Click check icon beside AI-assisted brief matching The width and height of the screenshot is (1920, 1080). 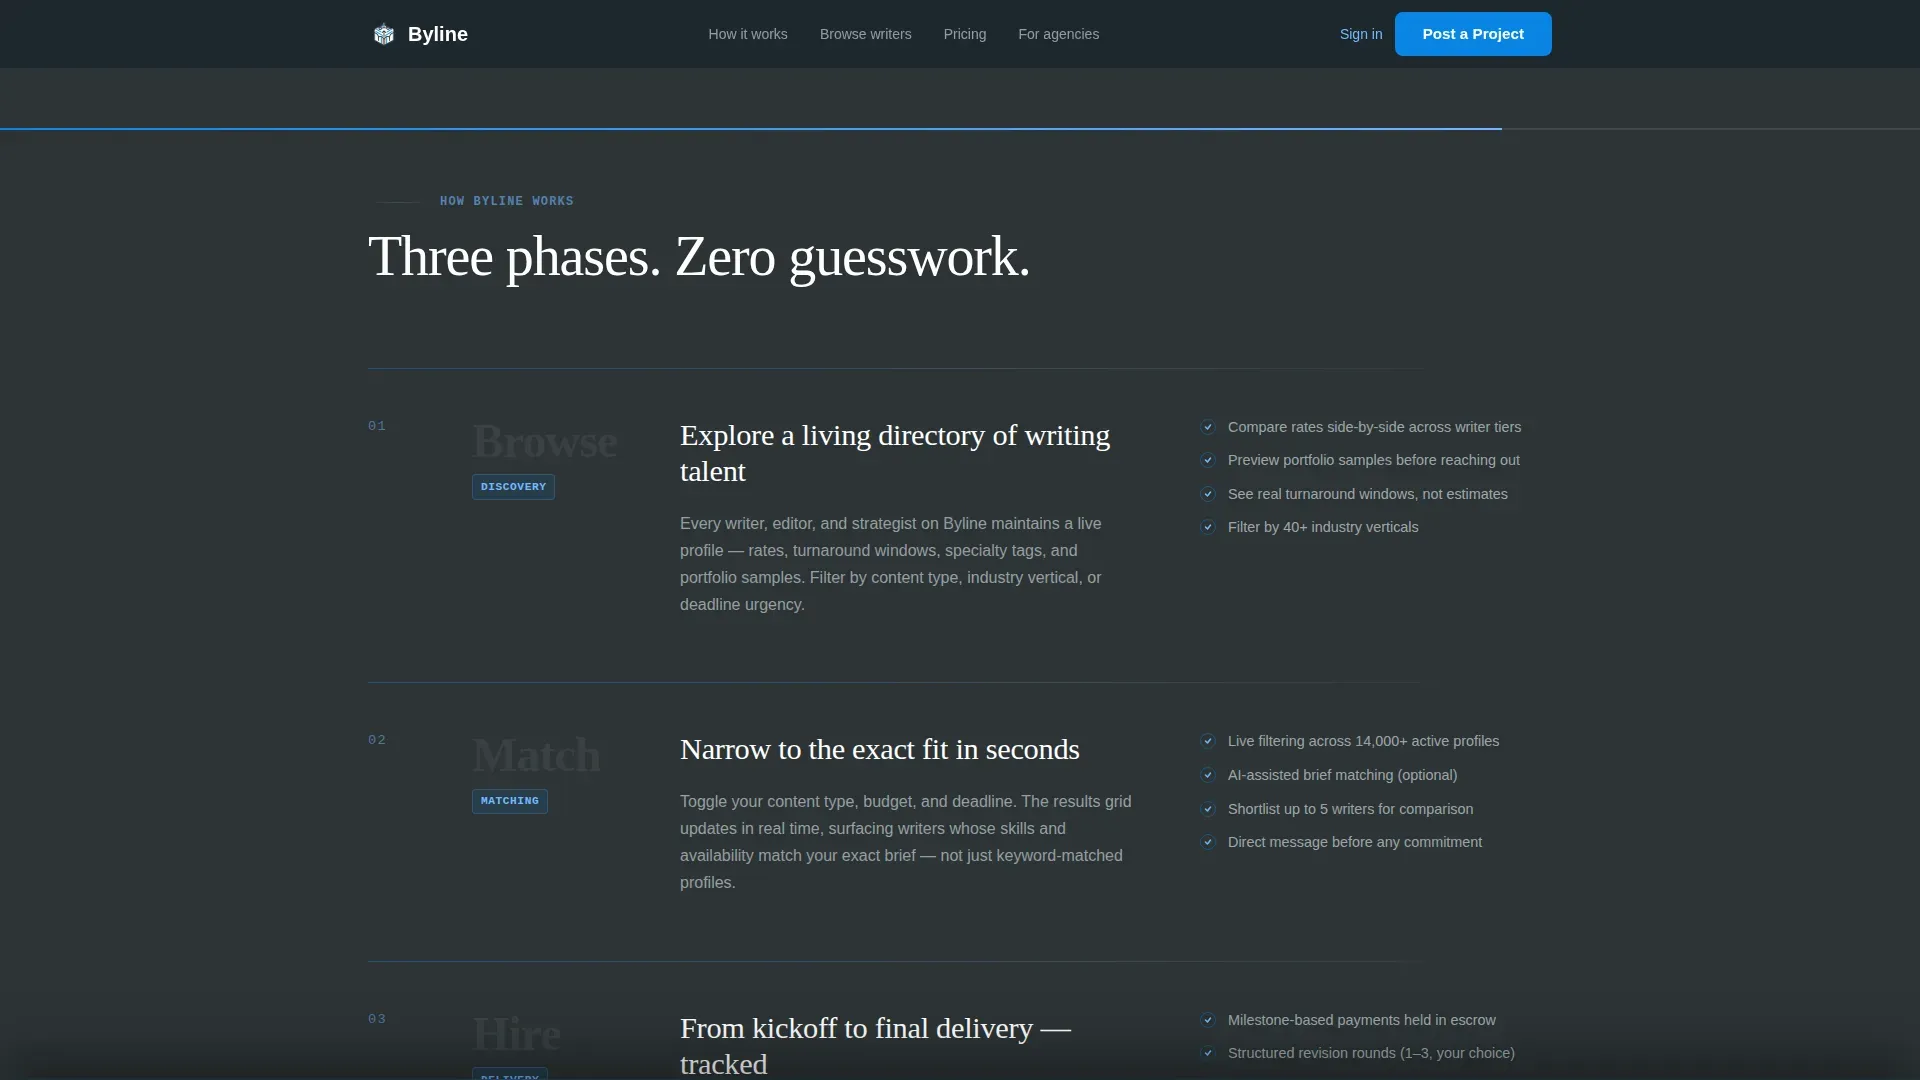(1208, 775)
